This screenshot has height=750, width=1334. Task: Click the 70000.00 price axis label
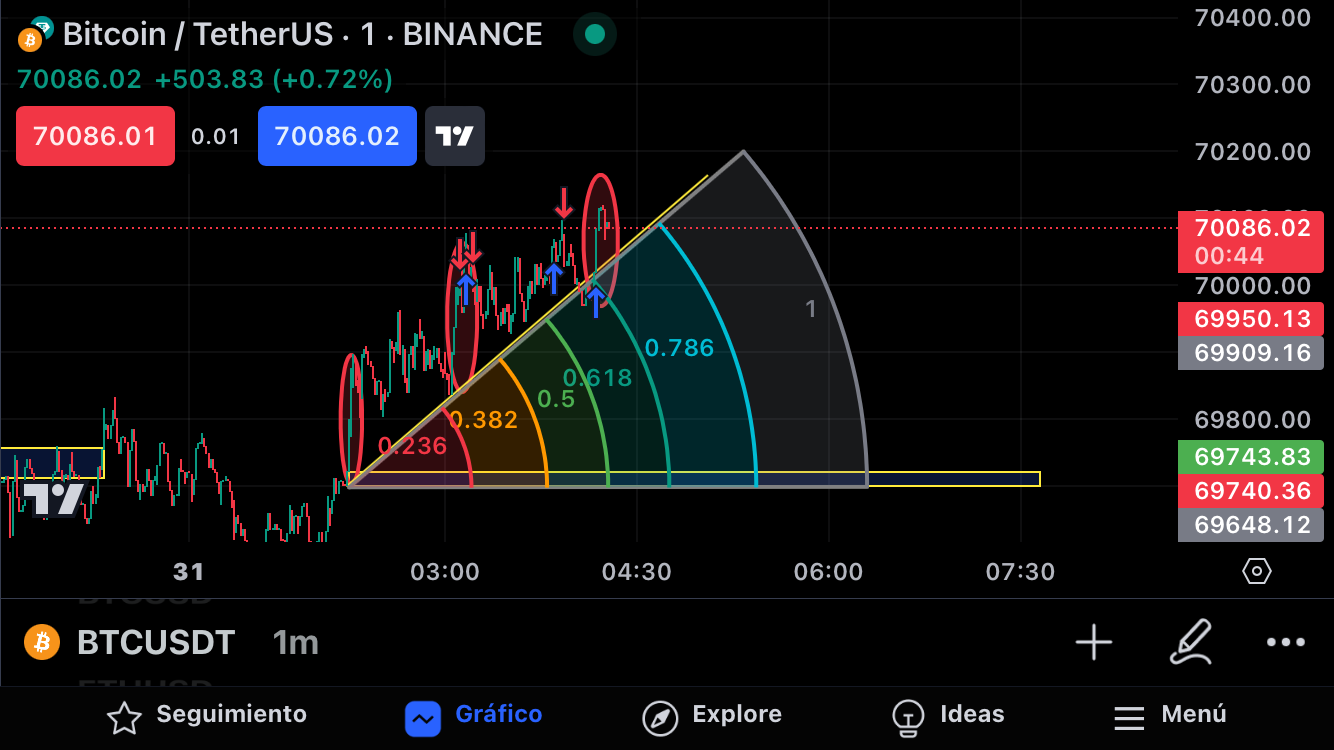pyautogui.click(x=1252, y=285)
